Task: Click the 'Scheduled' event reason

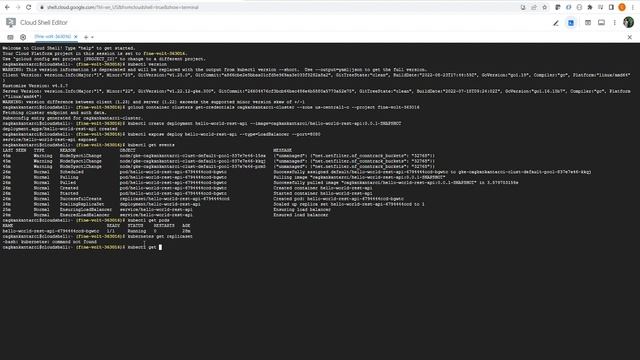Action: coord(71,172)
